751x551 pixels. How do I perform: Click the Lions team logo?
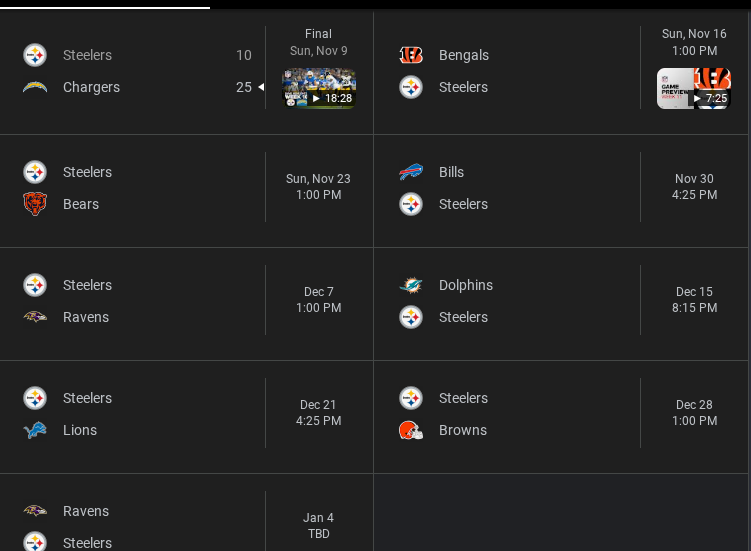pos(35,430)
